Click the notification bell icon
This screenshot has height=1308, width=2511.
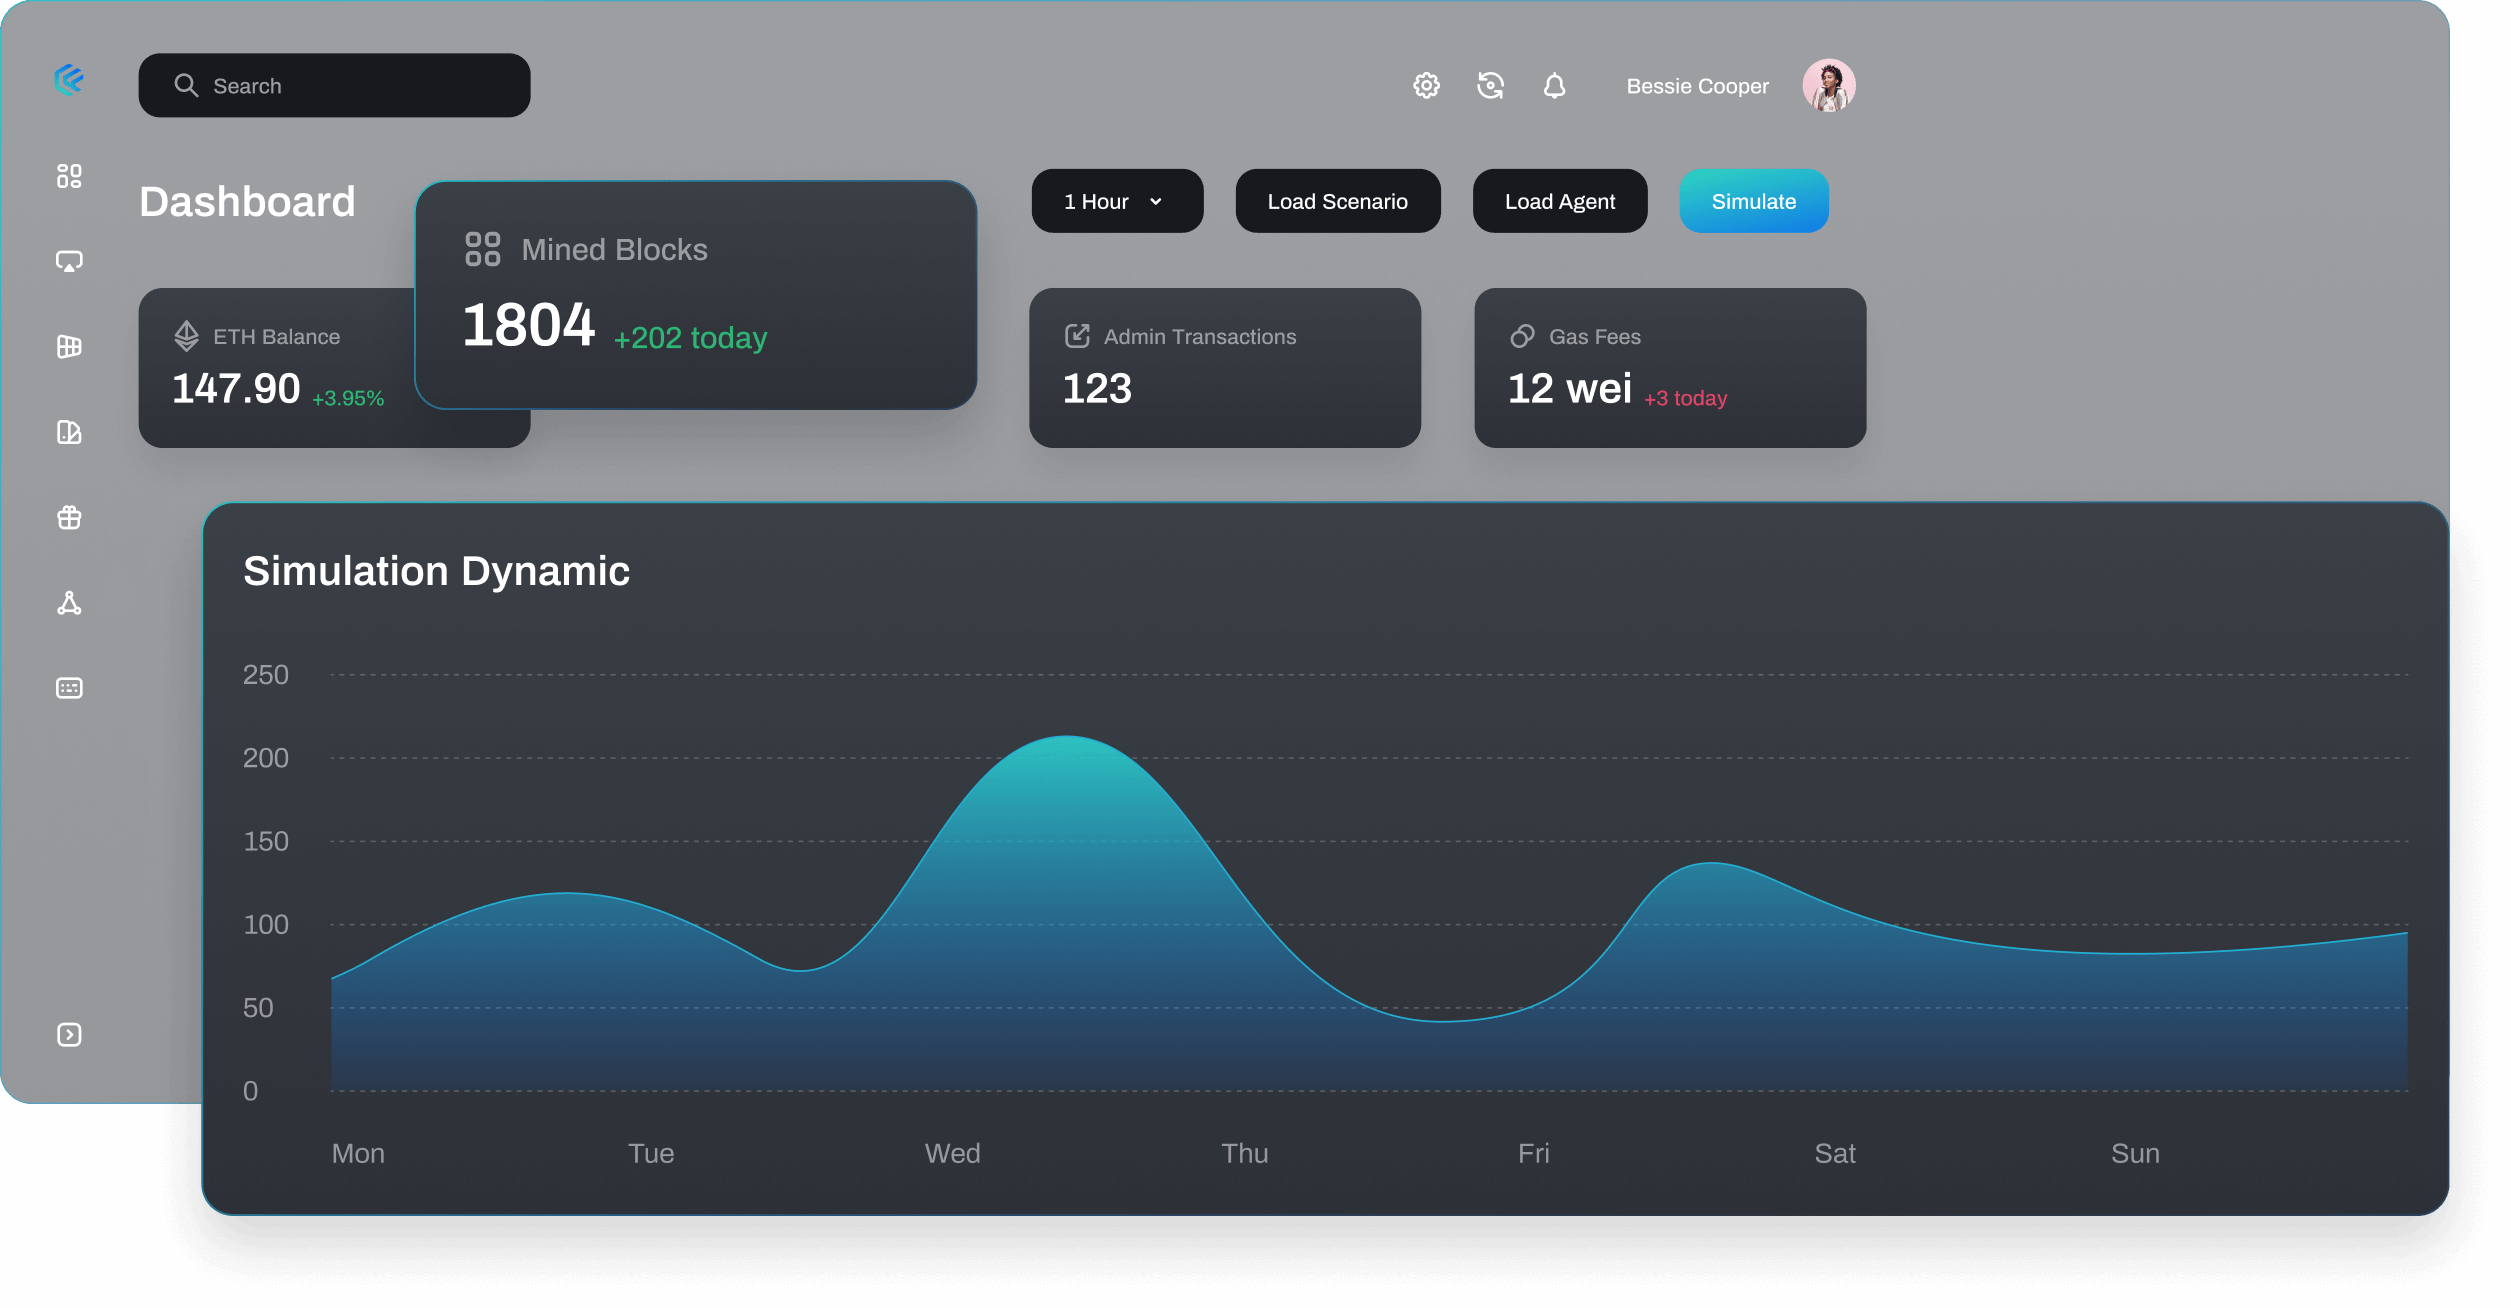point(1553,83)
